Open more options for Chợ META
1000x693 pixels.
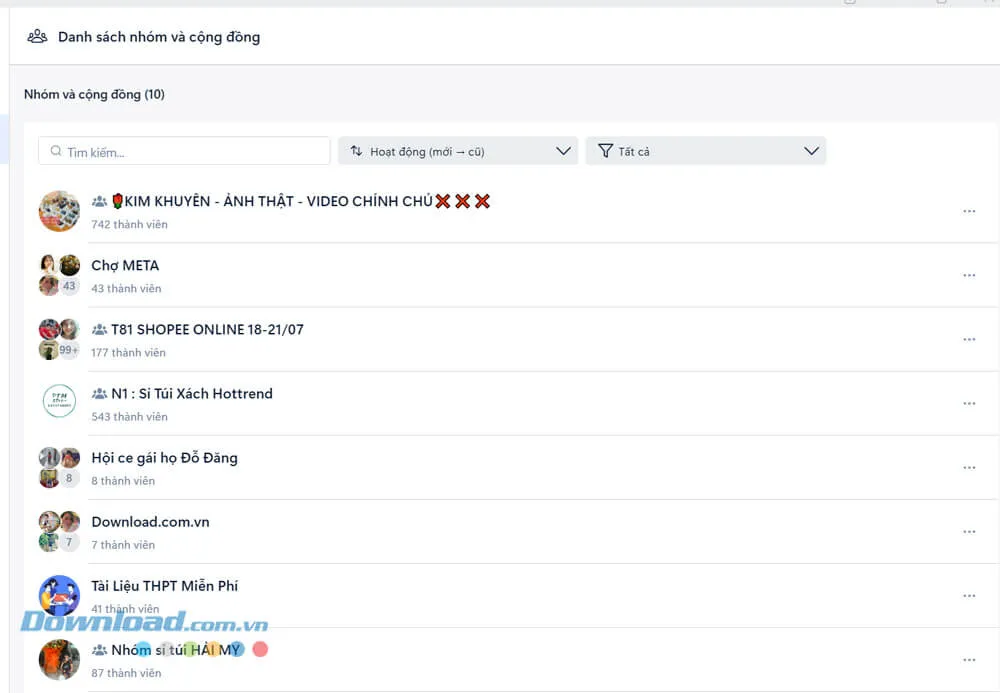pos(968,276)
